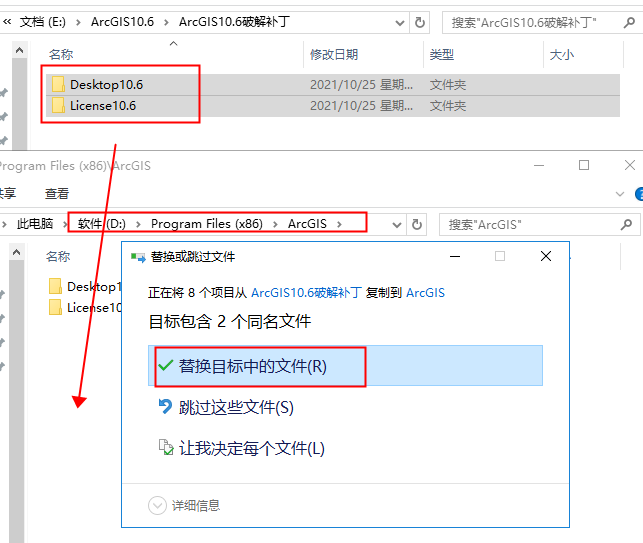643x543 pixels.
Task: Expand chevron after 文档 (E:) breadcrumb
Action: (78, 22)
